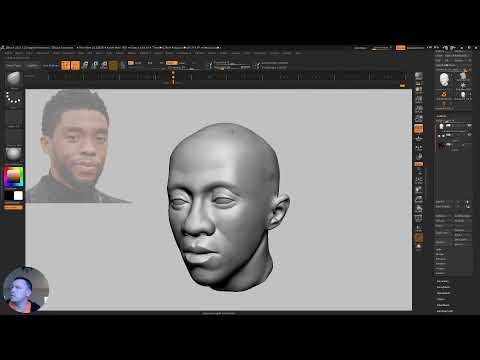Click the Rotate view icon on right shelf
480x360 pixels.
[x=419, y=209]
